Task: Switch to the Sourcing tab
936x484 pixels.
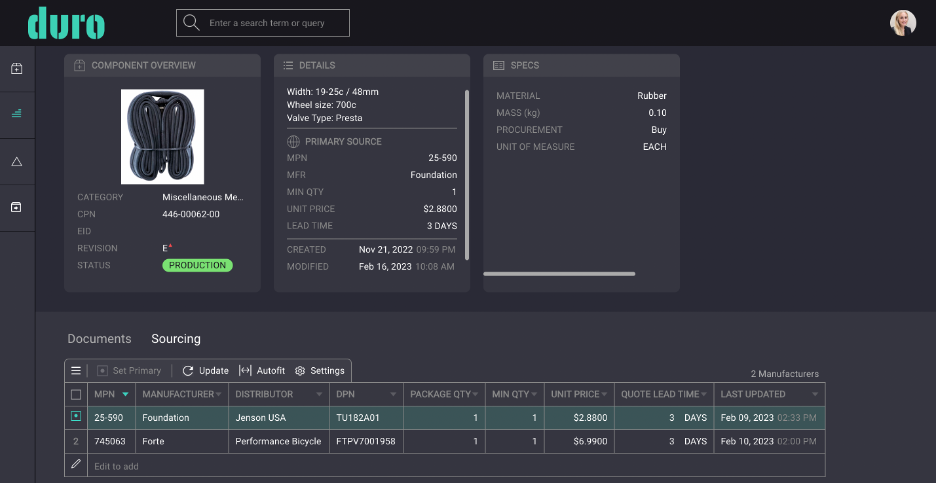Action: (176, 338)
